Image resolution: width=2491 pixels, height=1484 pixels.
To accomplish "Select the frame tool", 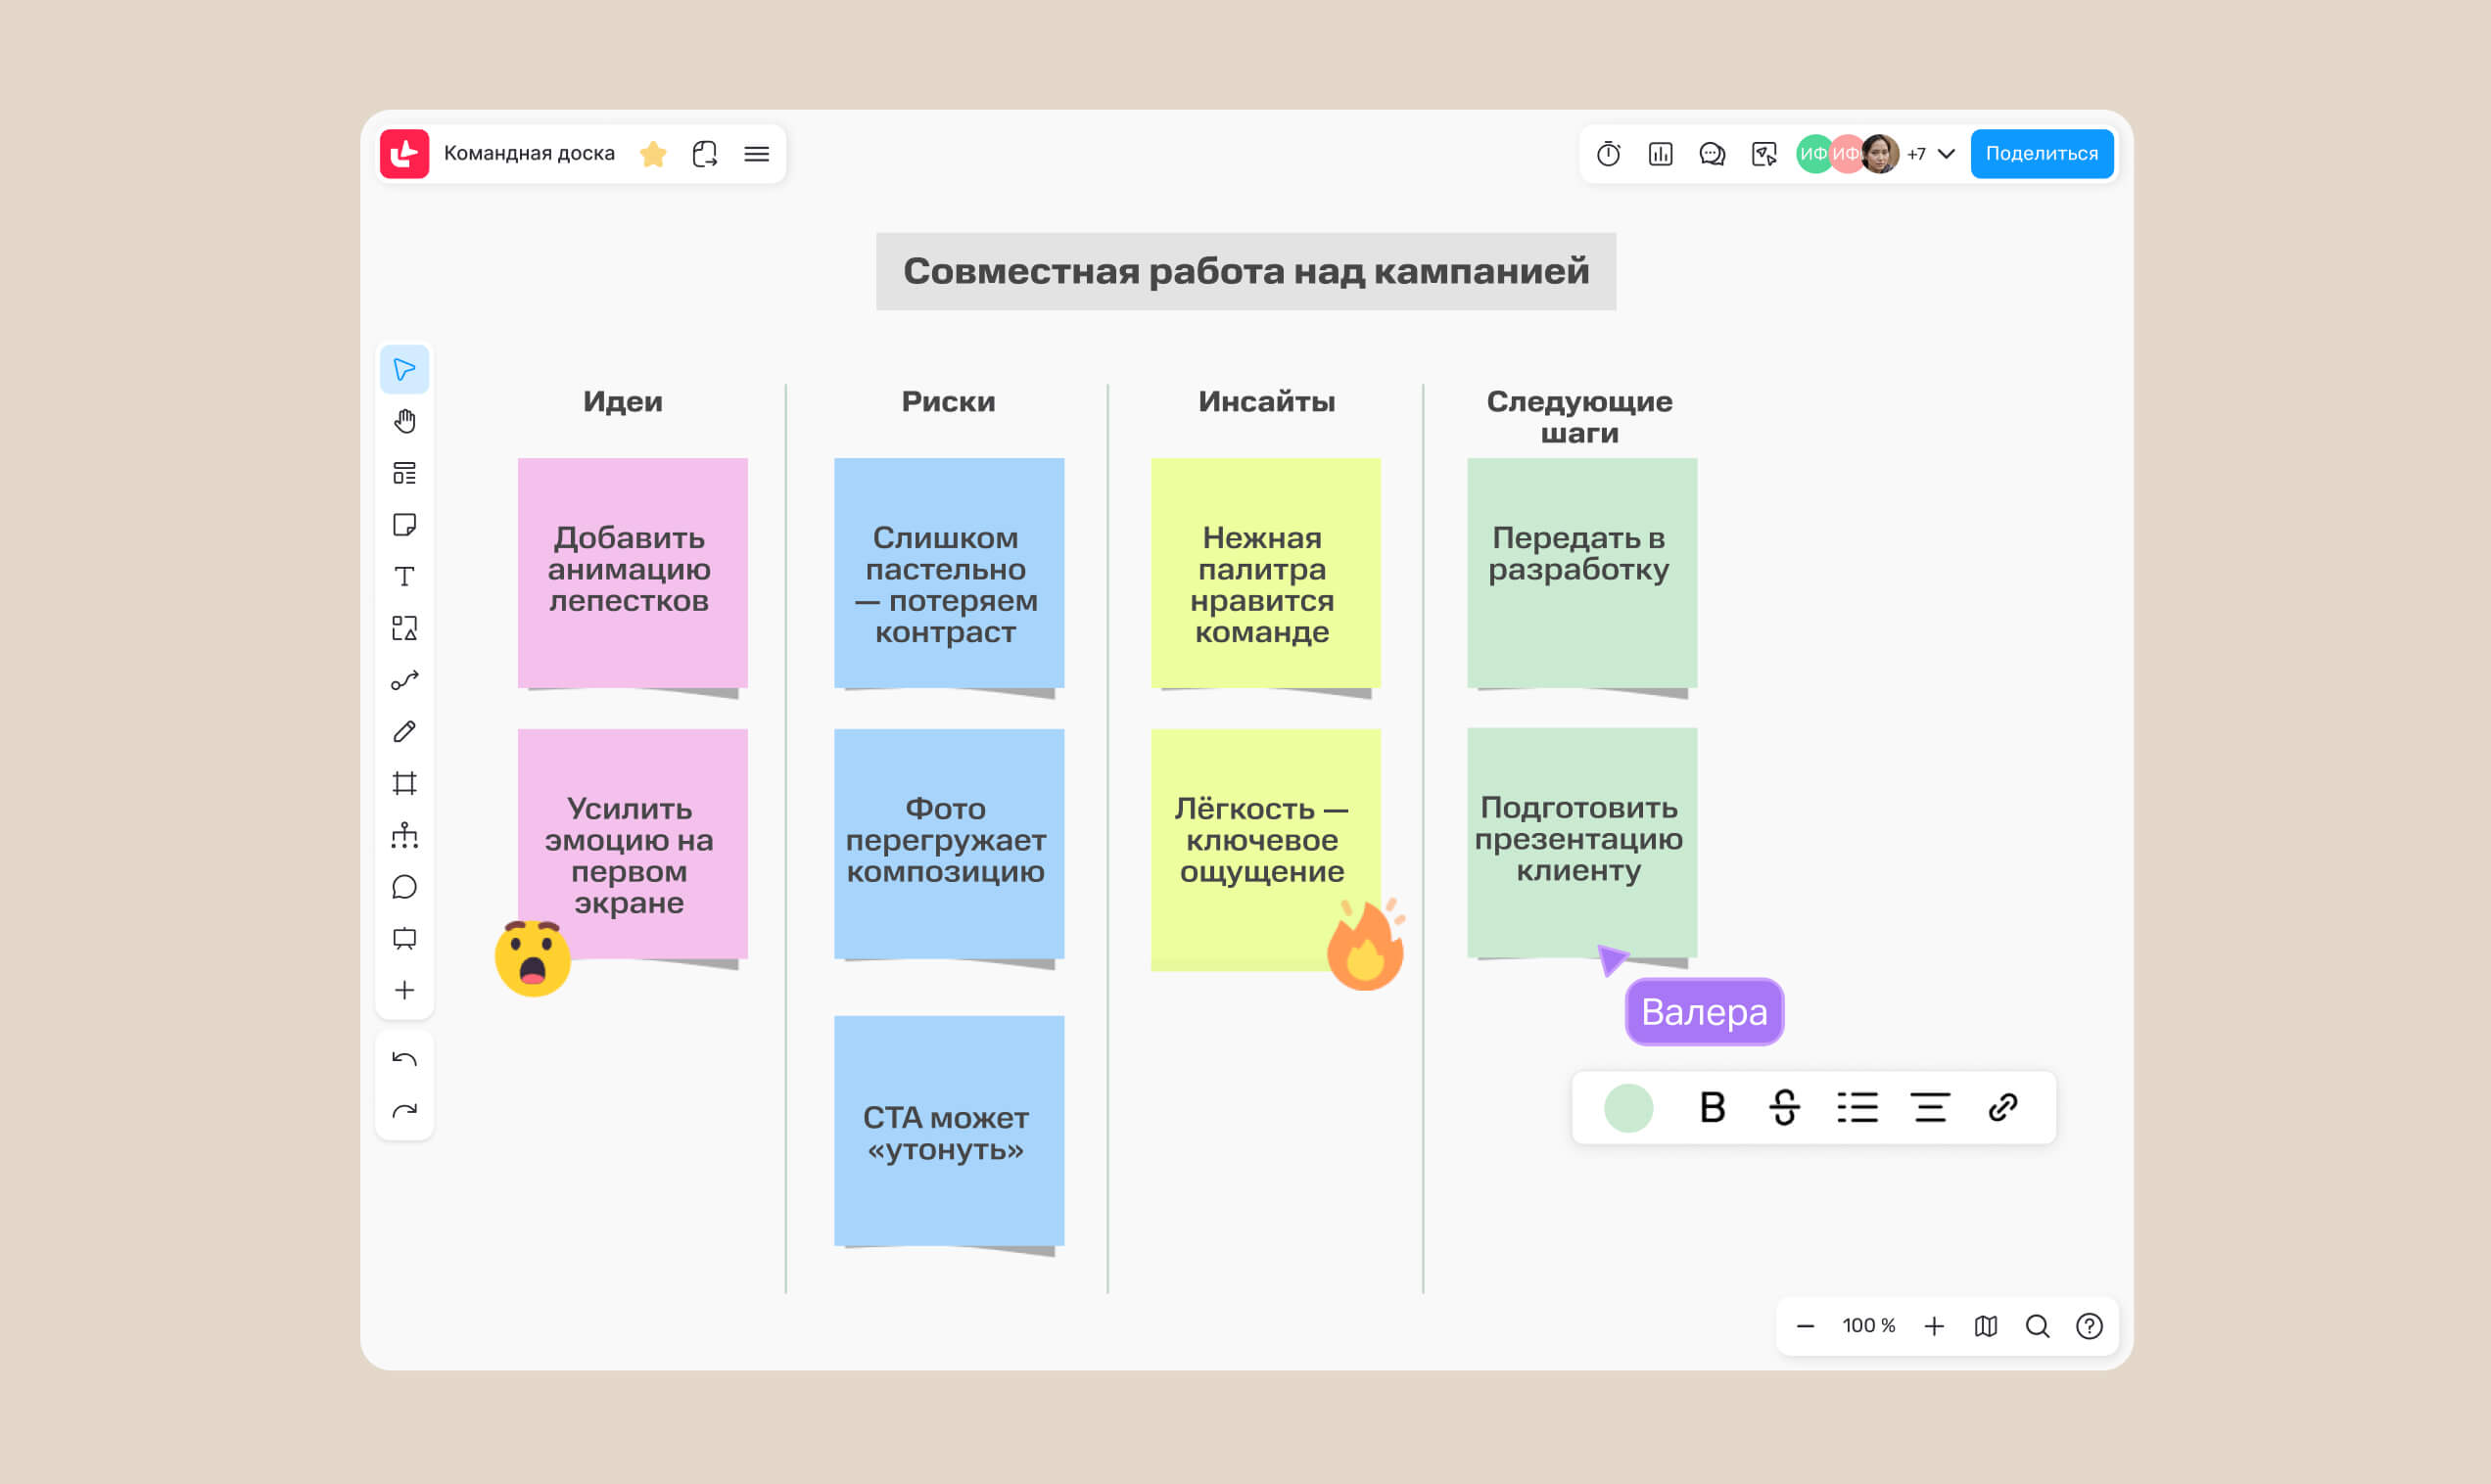I will pos(404,783).
